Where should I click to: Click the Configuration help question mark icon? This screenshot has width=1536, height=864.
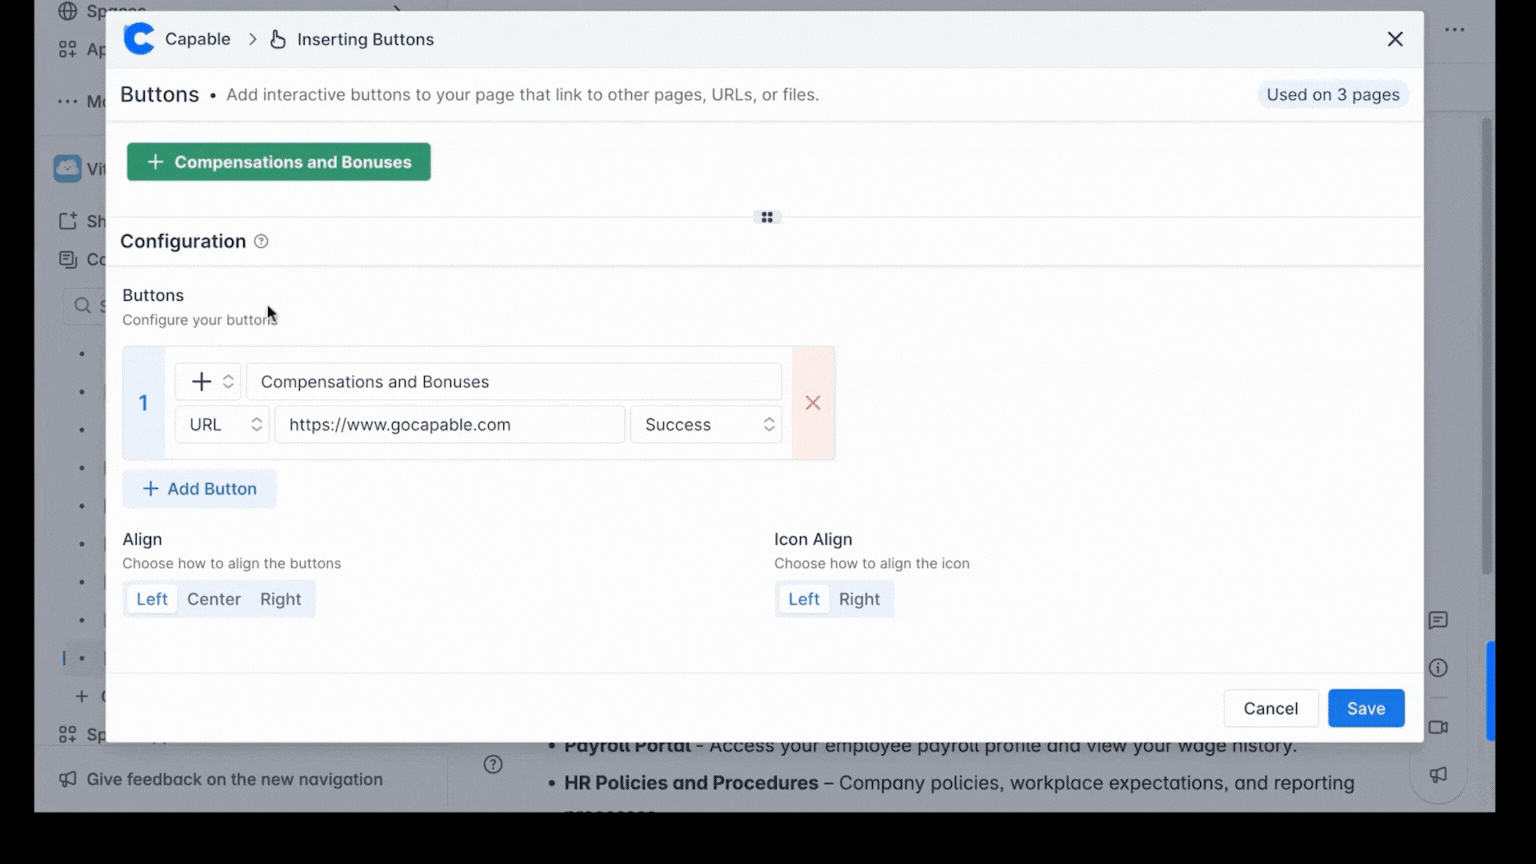point(261,241)
